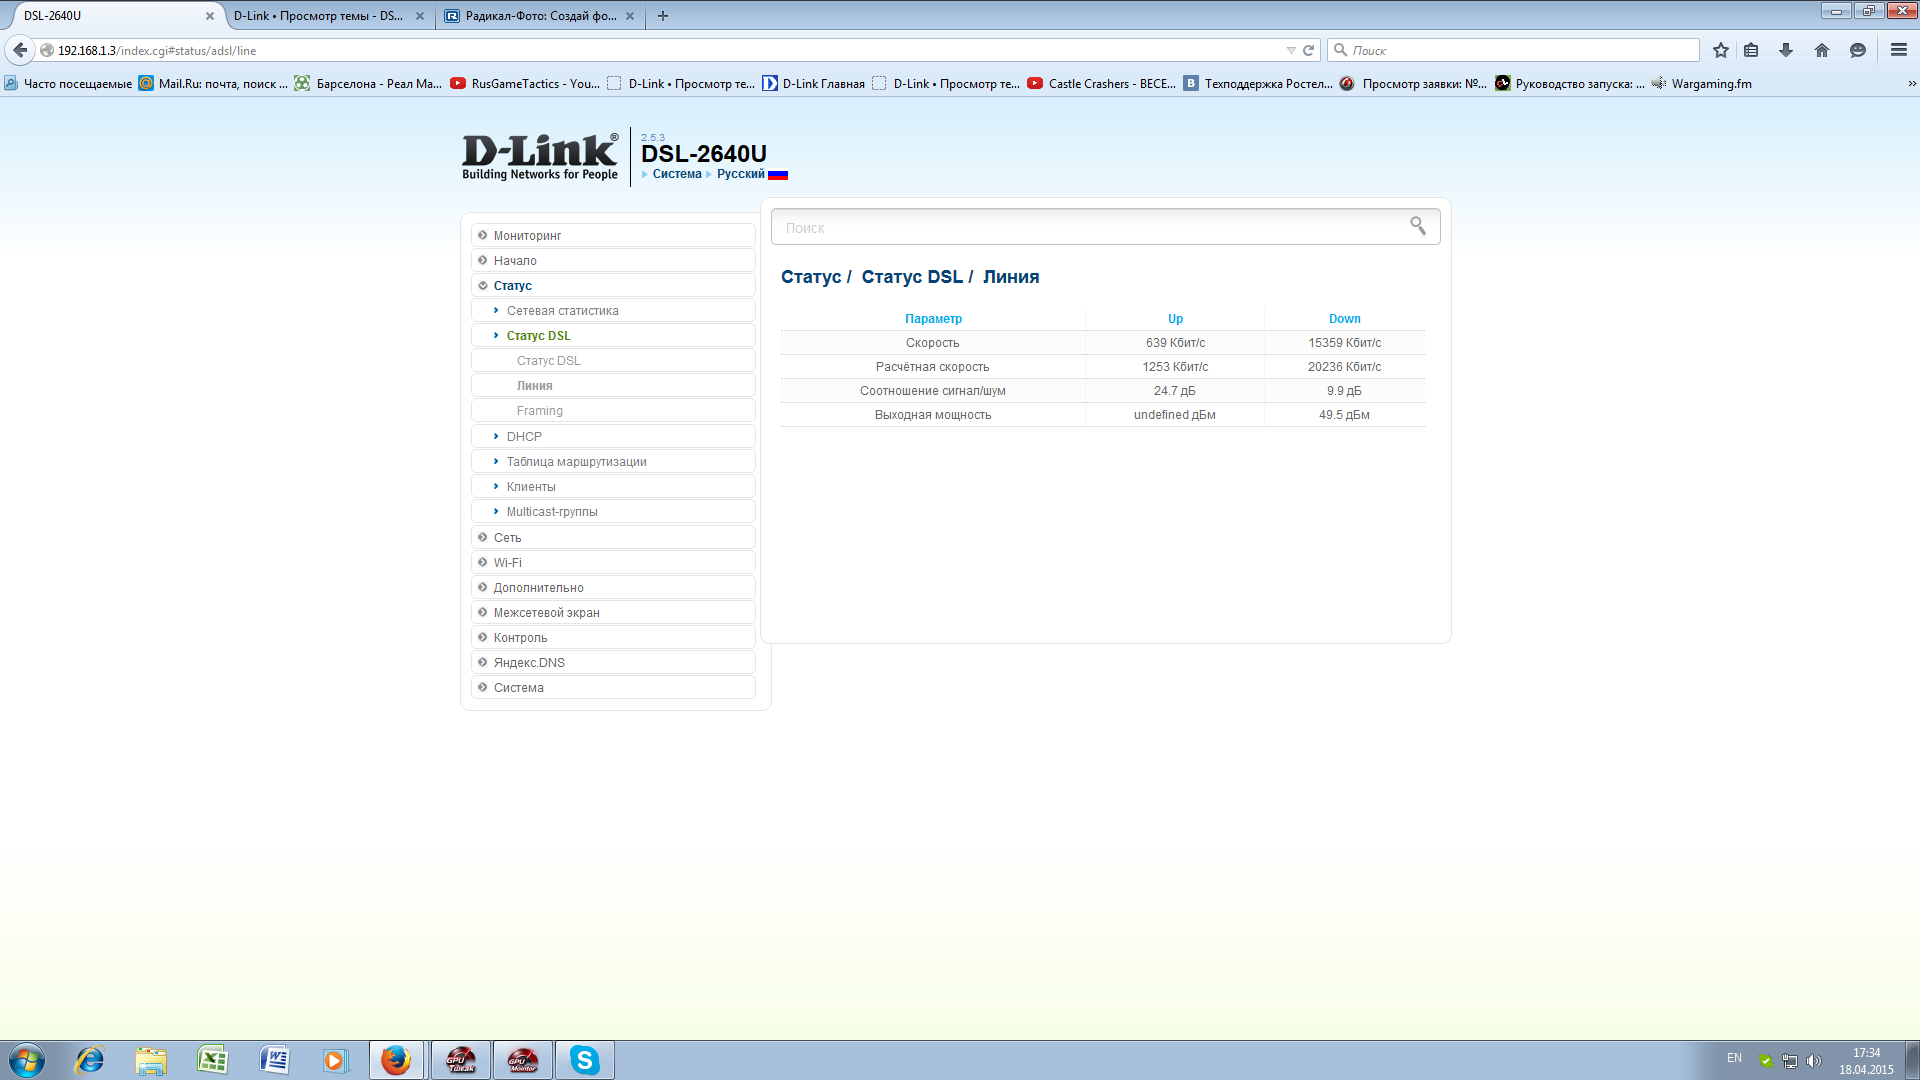Open Сетевая статистика menu item

[x=562, y=311]
